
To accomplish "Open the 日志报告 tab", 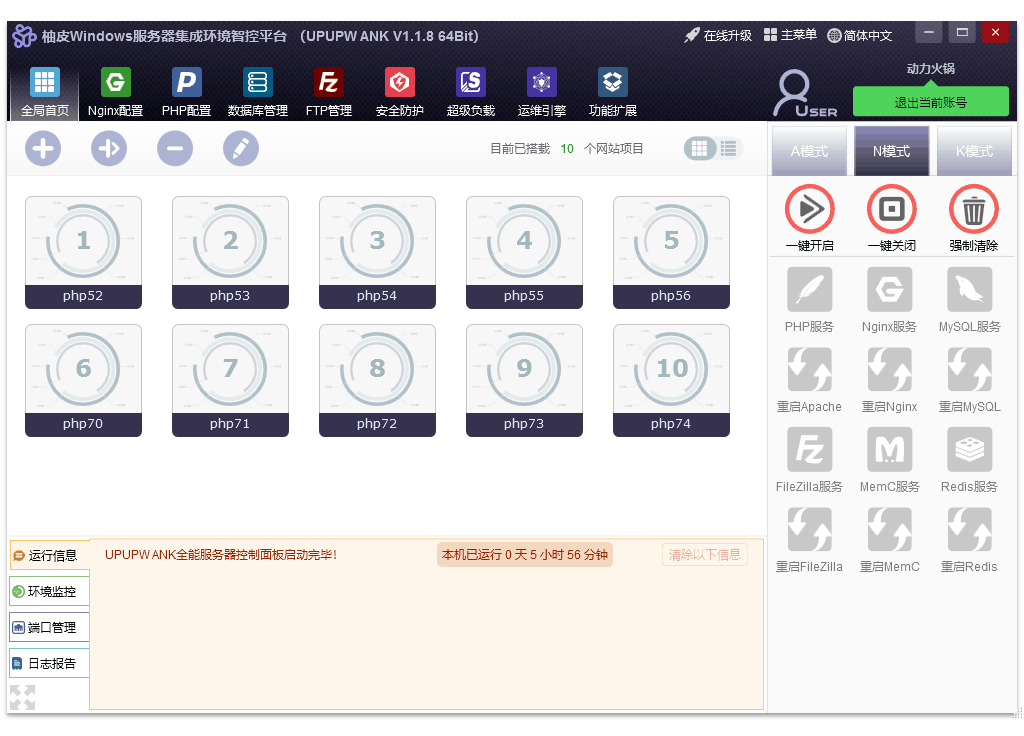I will coord(50,664).
